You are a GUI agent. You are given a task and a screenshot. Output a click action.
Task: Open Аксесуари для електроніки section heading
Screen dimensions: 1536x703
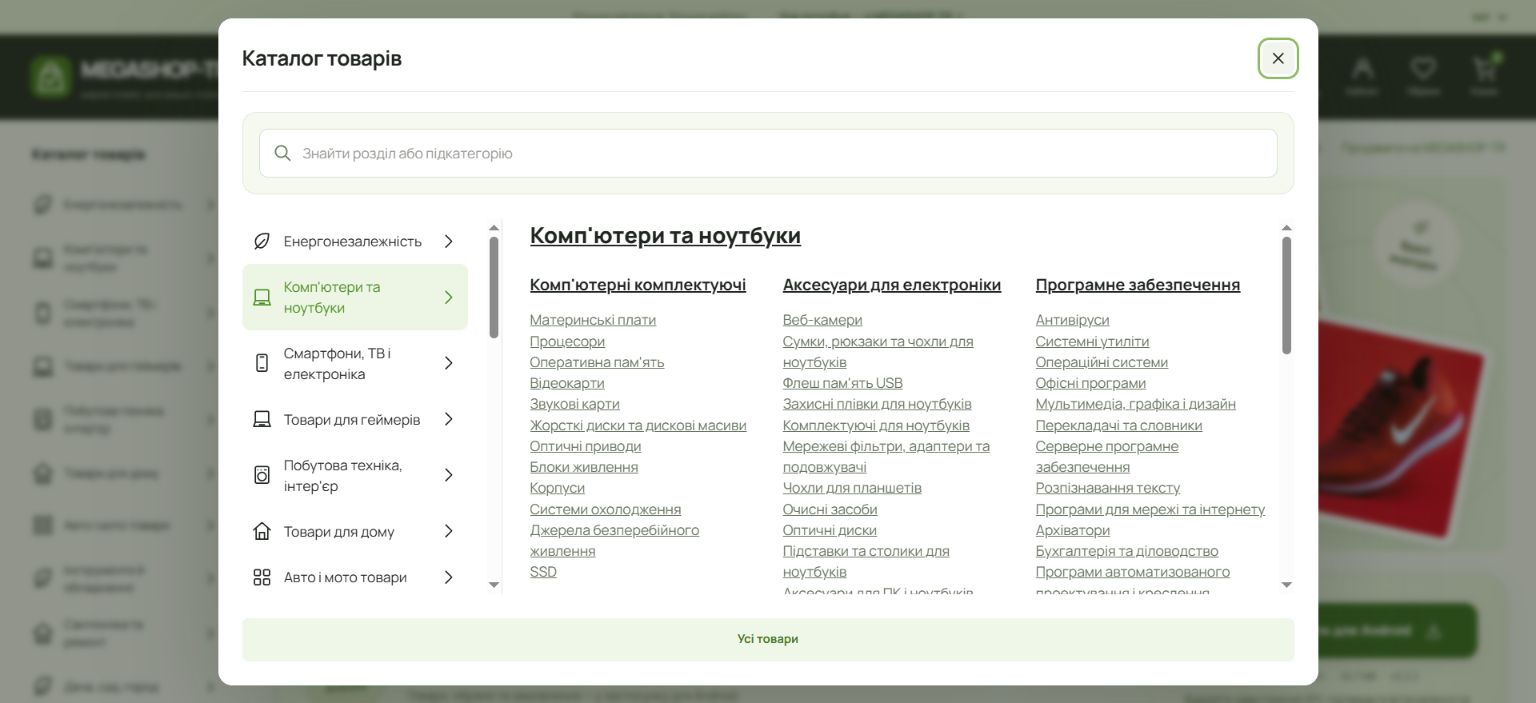(x=892, y=285)
